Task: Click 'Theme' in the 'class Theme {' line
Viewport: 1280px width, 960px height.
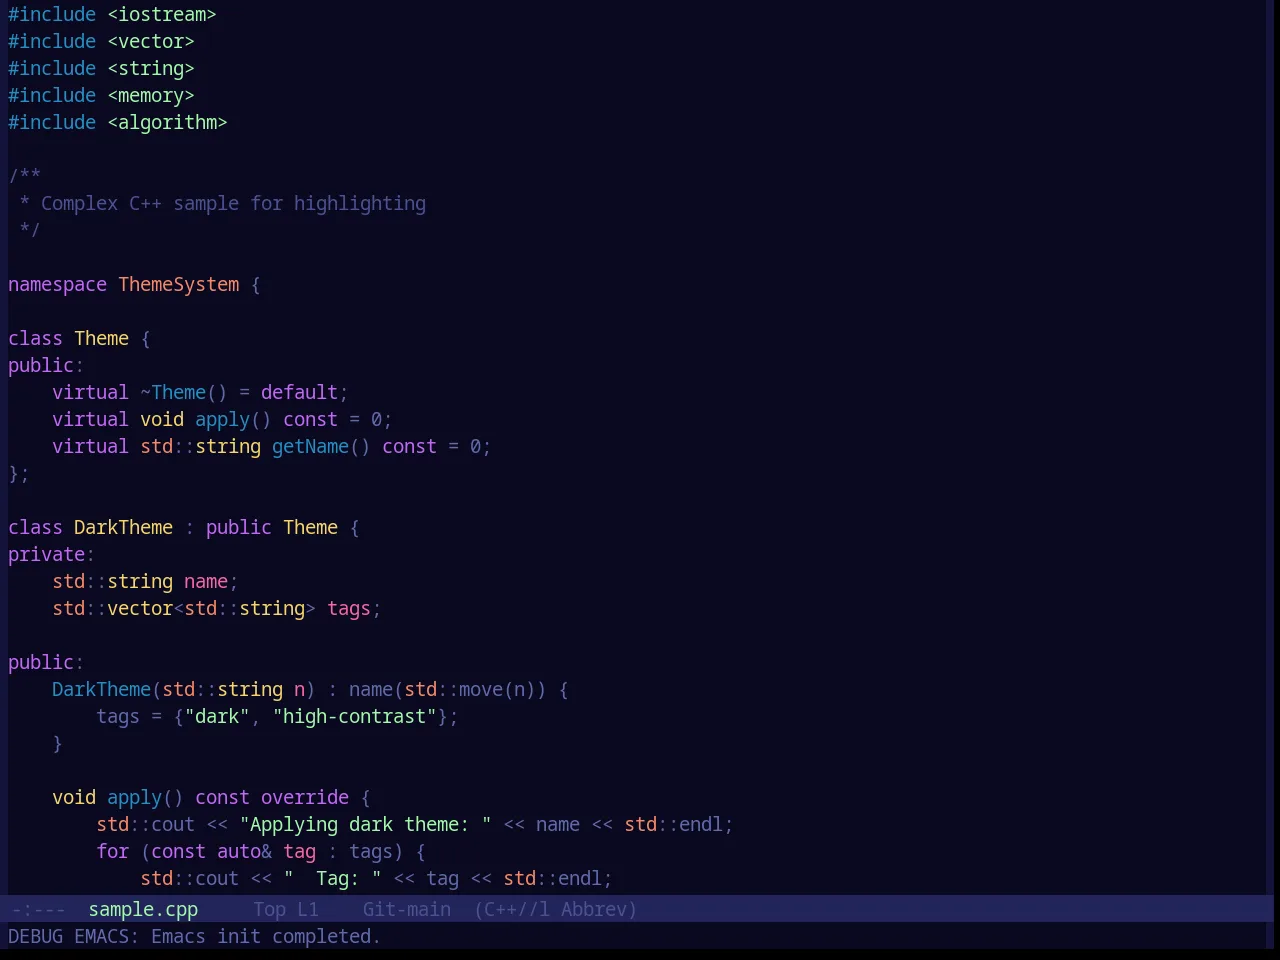Action: 101,339
